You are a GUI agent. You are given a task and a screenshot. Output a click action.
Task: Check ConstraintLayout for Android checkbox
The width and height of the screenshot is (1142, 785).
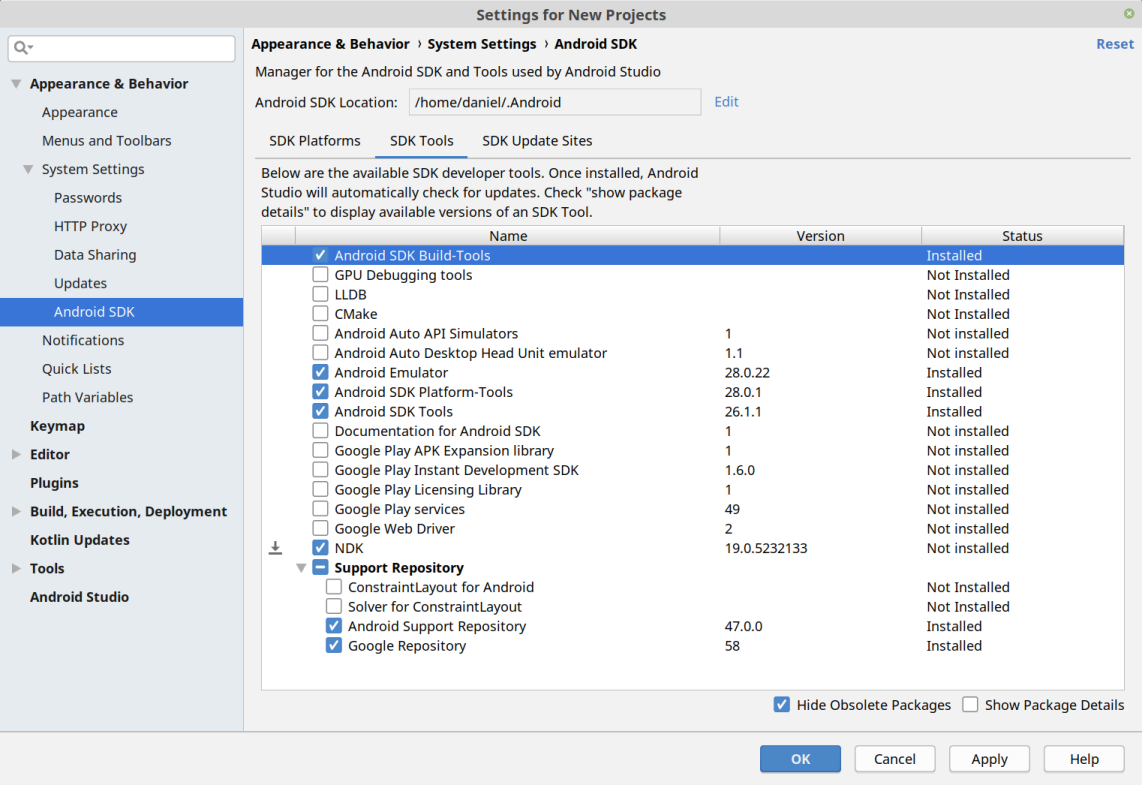(x=334, y=586)
